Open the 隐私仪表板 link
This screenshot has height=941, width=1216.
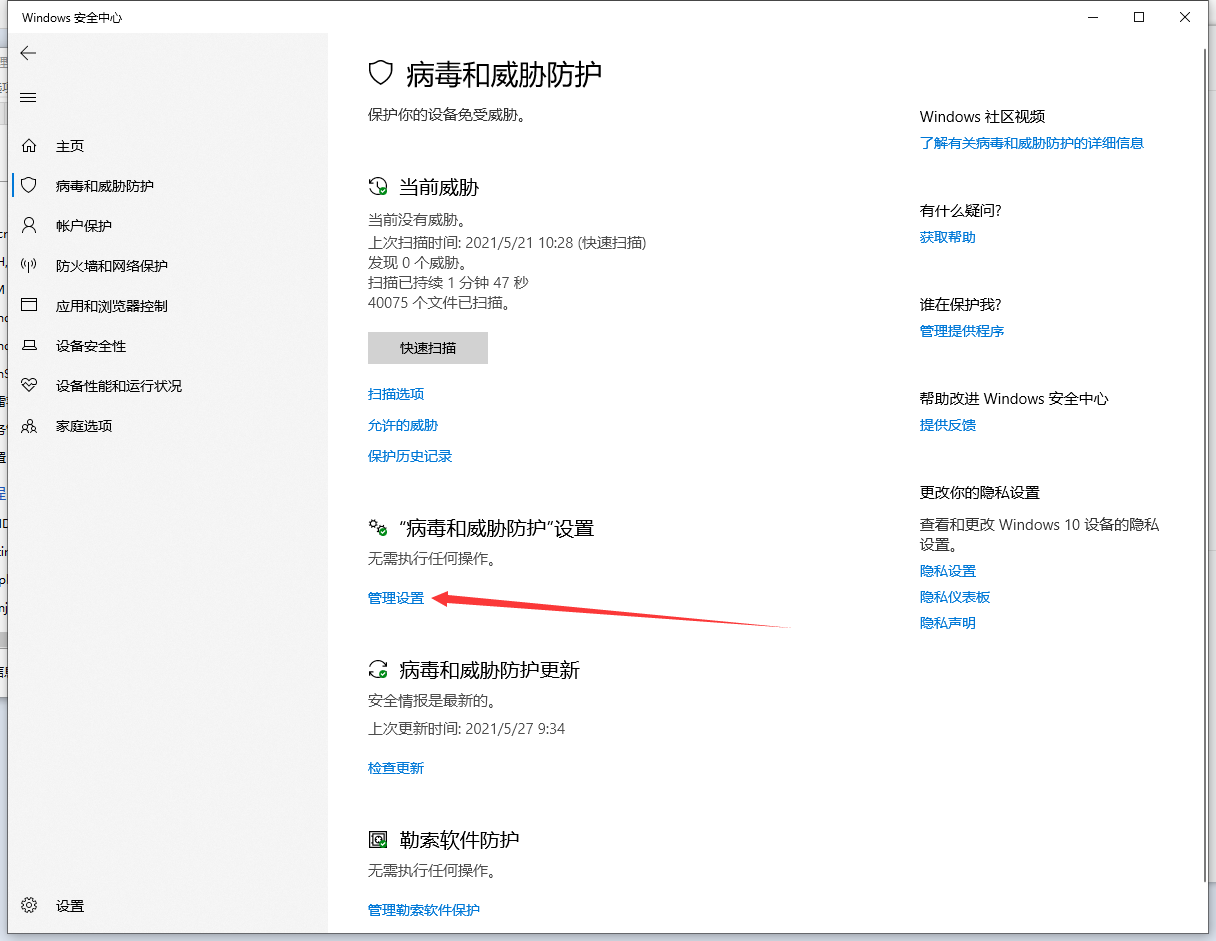tap(955, 597)
